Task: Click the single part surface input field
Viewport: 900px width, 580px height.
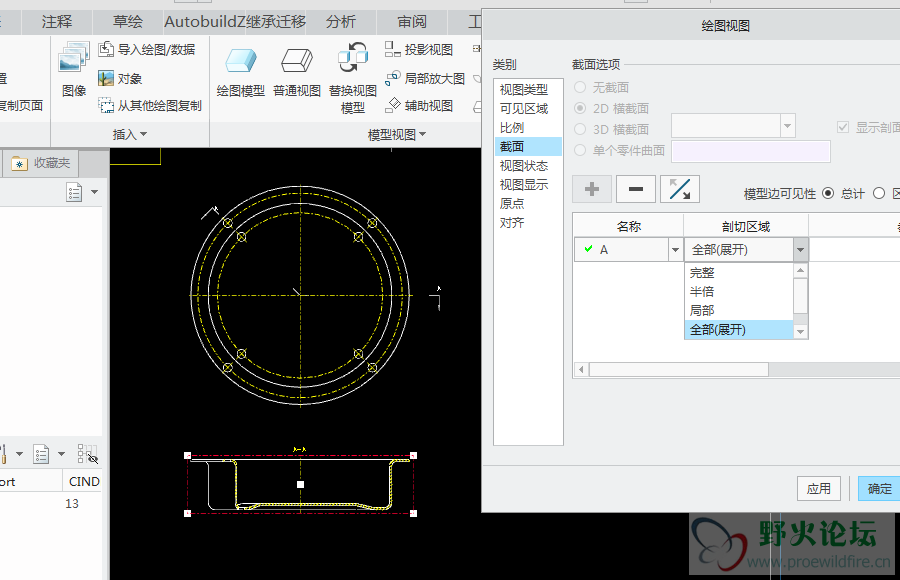Action: tap(751, 151)
